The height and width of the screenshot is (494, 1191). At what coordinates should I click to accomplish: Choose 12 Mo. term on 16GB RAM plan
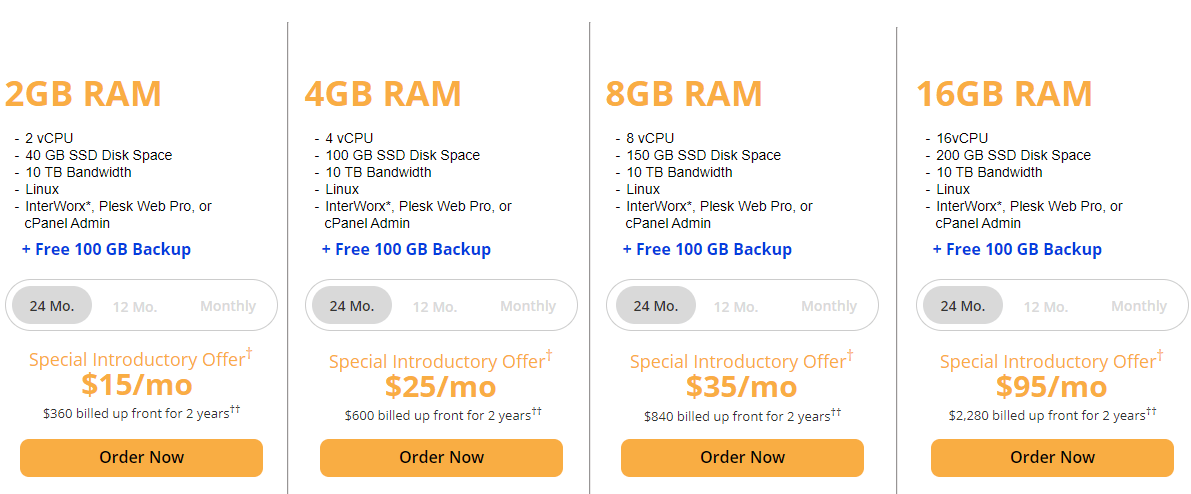pyautogui.click(x=1046, y=307)
